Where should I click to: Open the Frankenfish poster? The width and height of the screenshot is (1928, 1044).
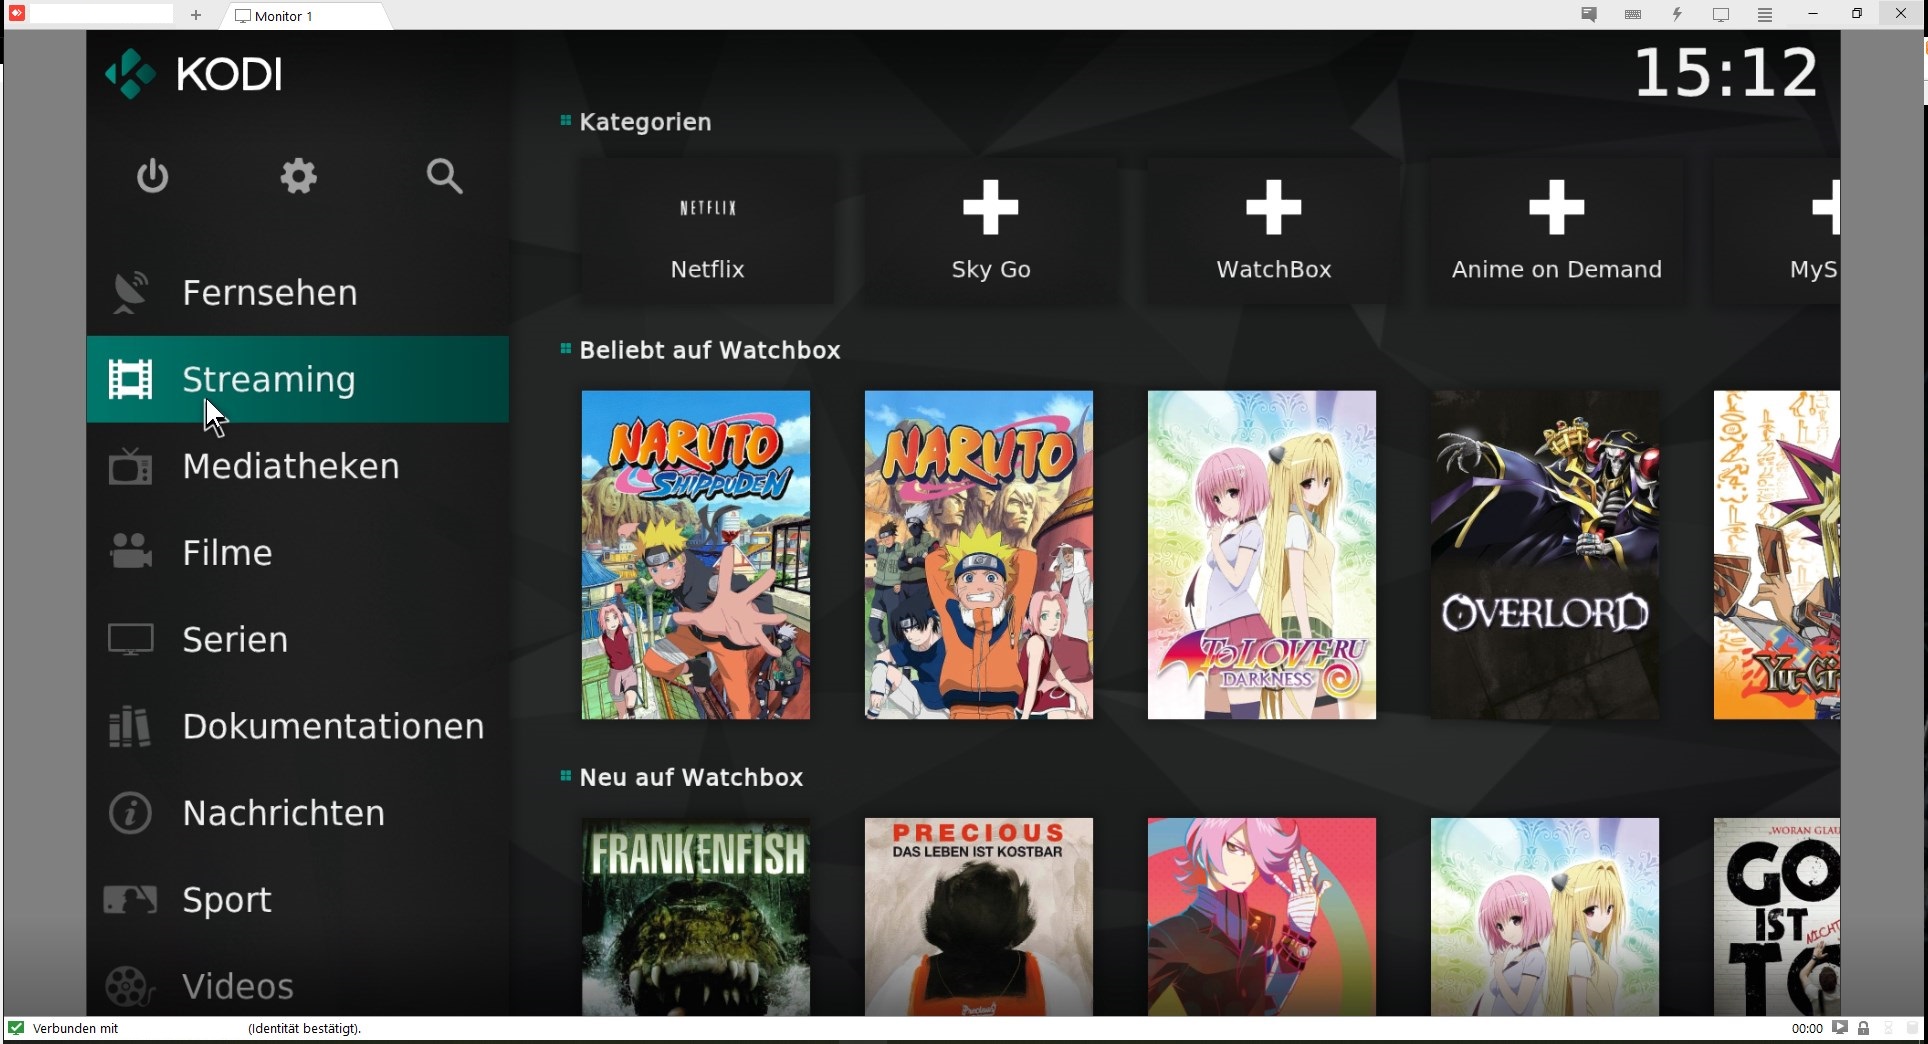coord(696,917)
